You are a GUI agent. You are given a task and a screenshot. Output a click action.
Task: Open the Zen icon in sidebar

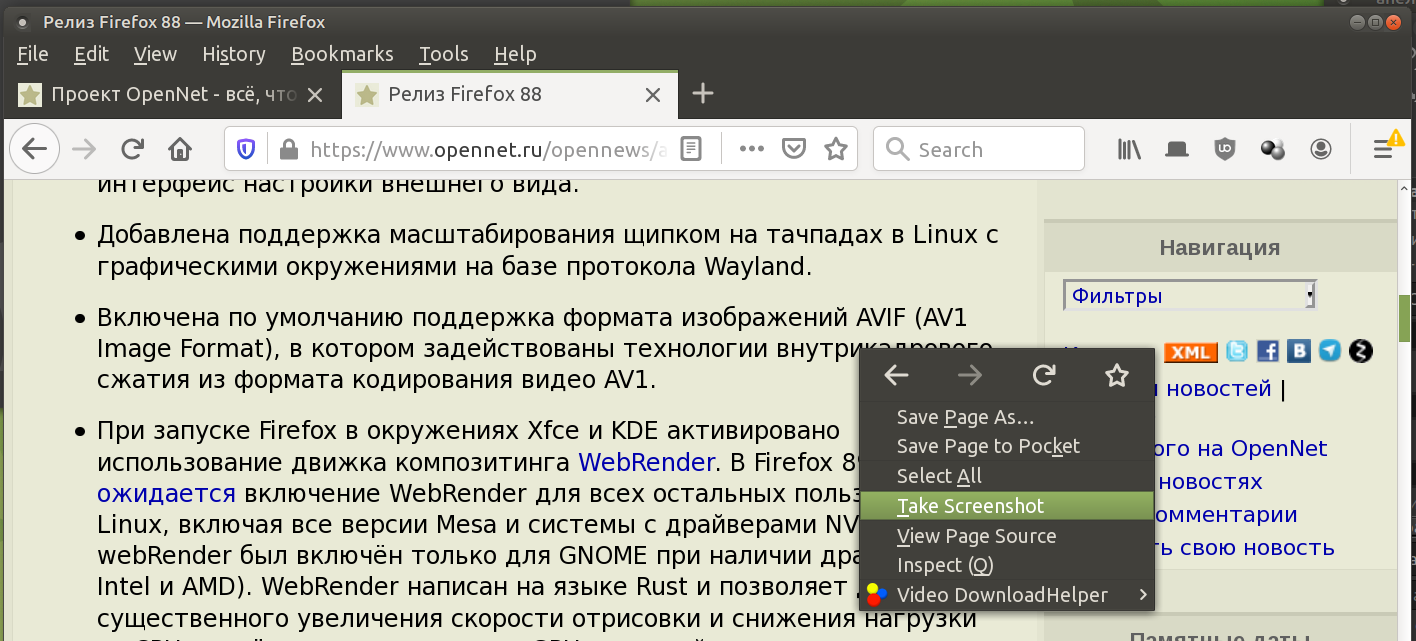[1361, 351]
